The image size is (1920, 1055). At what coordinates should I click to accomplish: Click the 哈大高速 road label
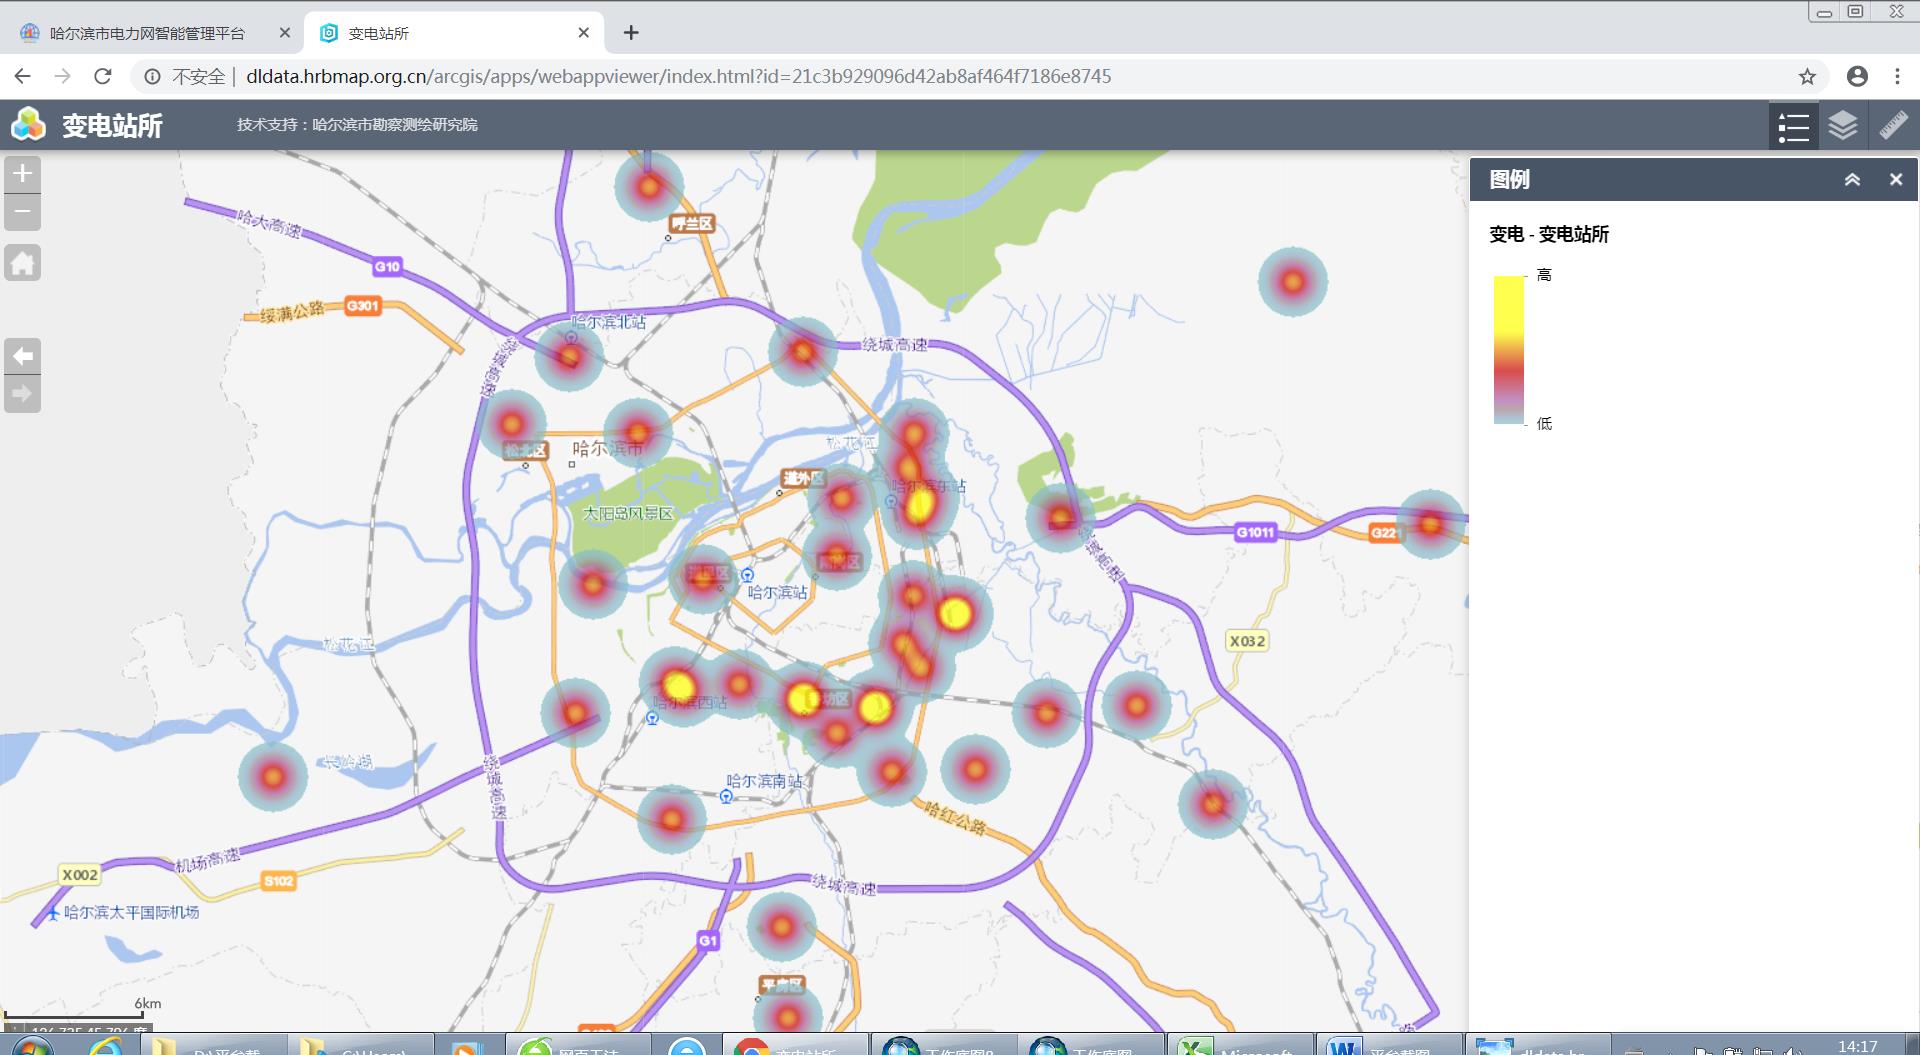(x=269, y=224)
